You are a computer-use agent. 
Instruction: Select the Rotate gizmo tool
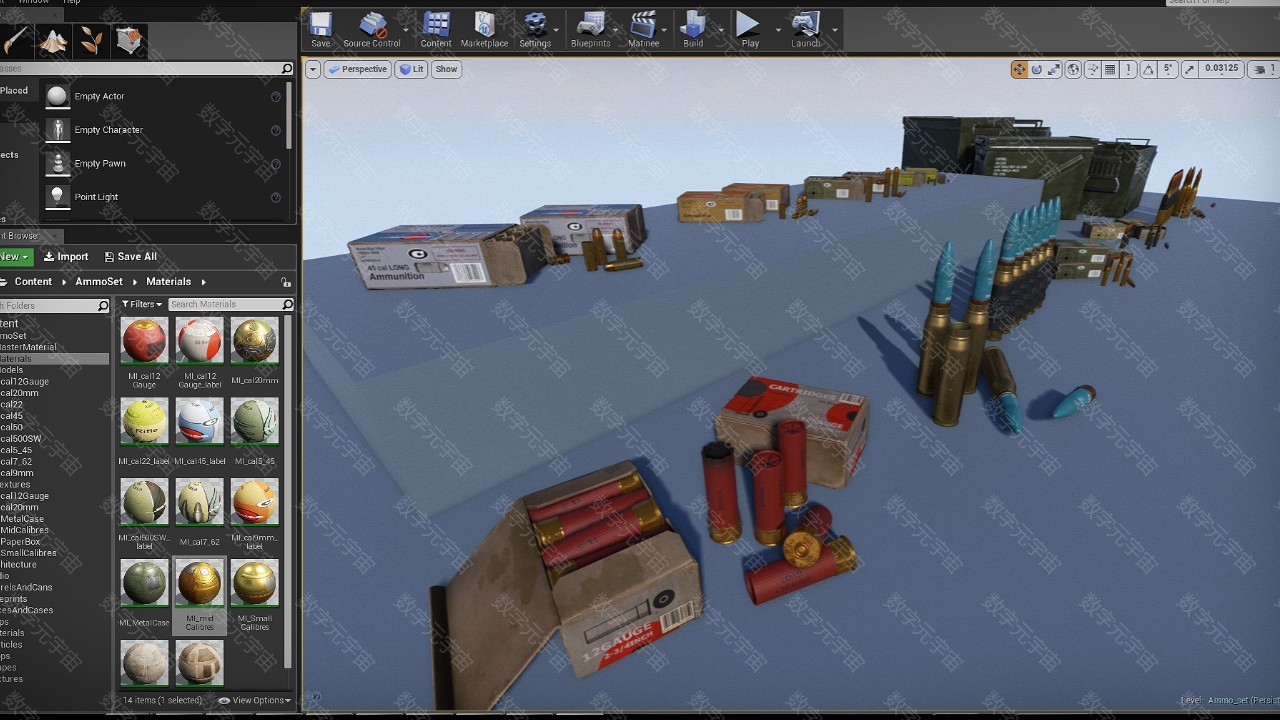[1037, 69]
